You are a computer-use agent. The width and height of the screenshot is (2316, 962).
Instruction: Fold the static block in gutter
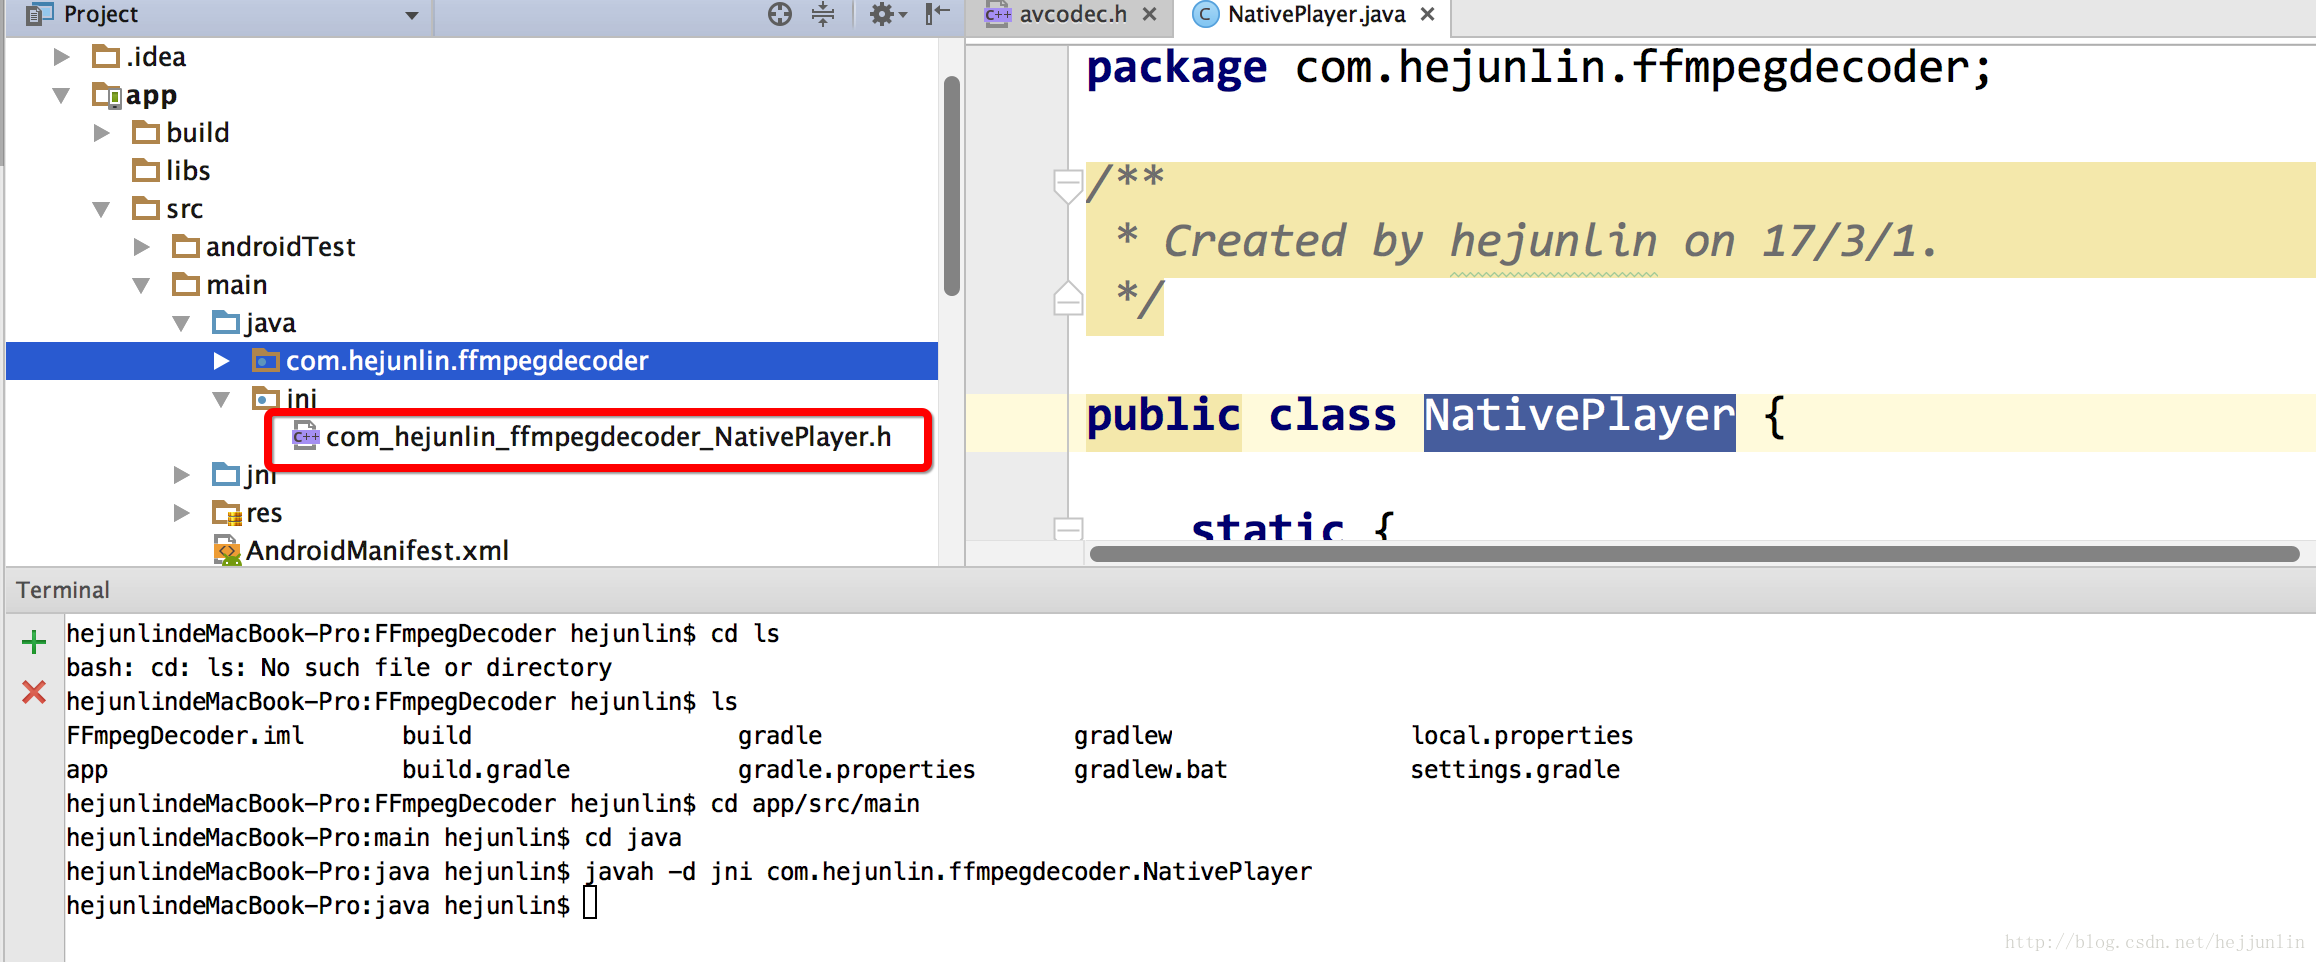[1068, 528]
